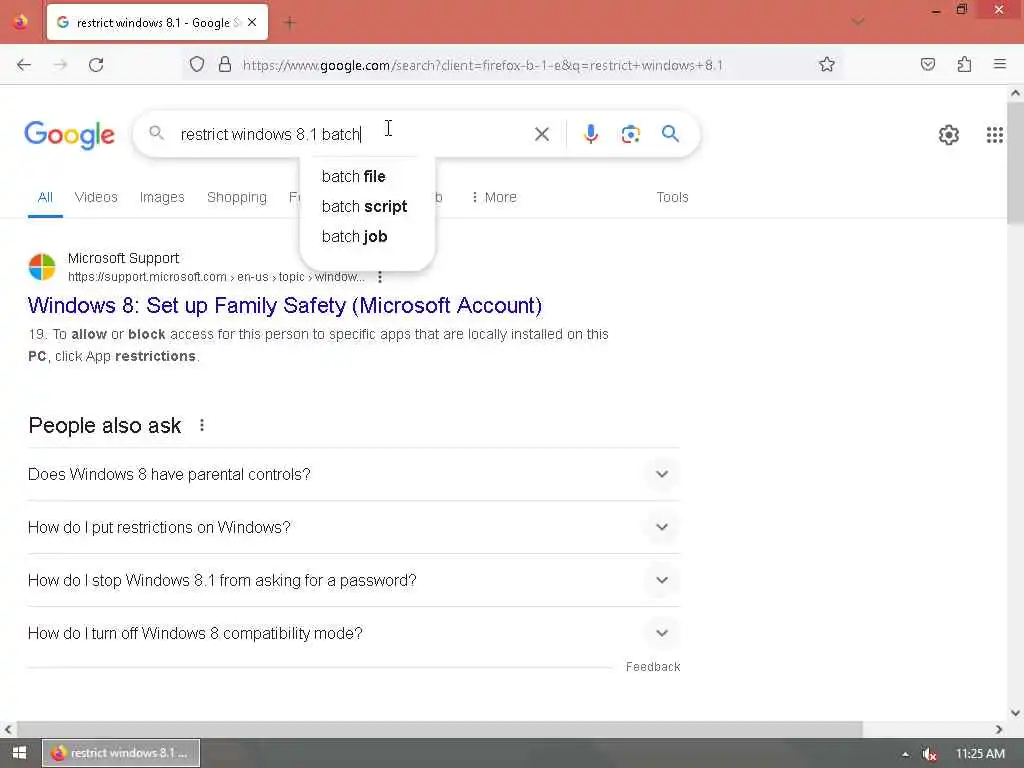Click the padlock site security icon
This screenshot has width=1024, height=768.
pos(225,65)
